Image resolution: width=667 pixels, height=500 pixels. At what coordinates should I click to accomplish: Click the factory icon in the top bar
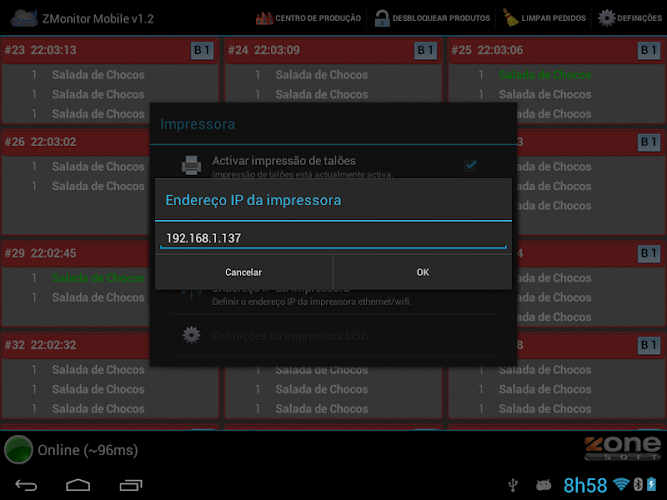pos(264,18)
